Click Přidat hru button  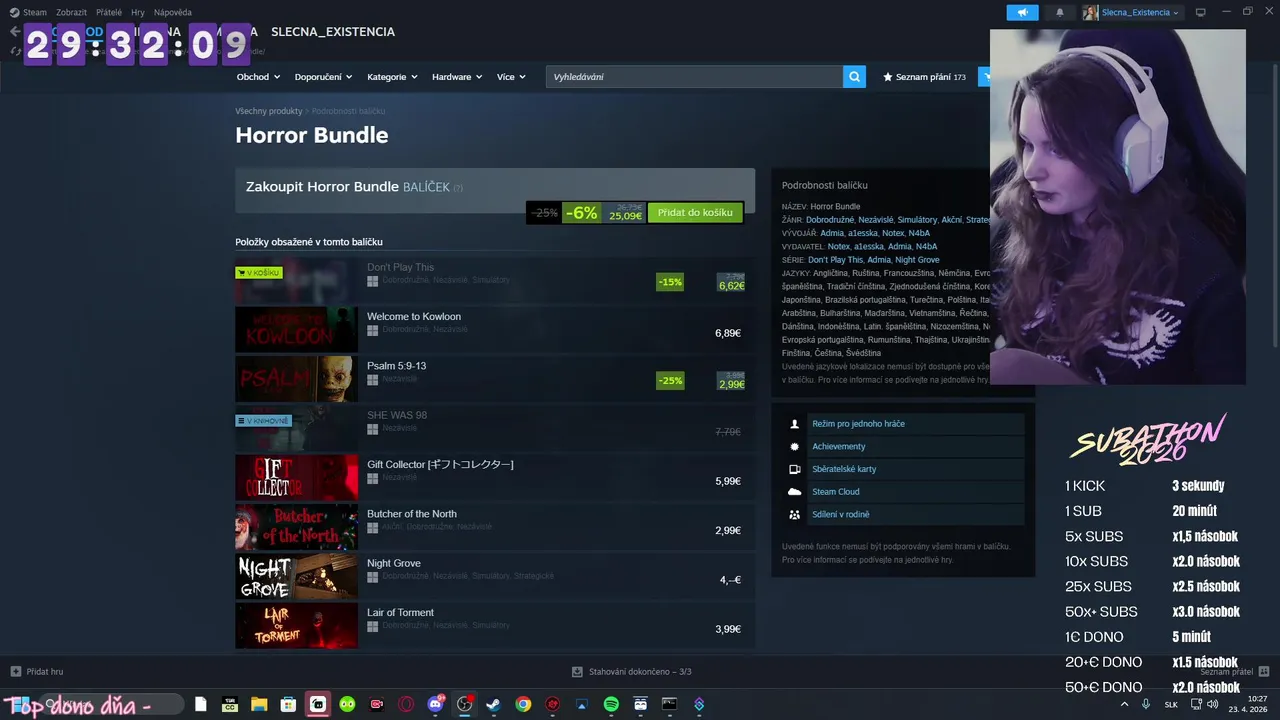37,672
